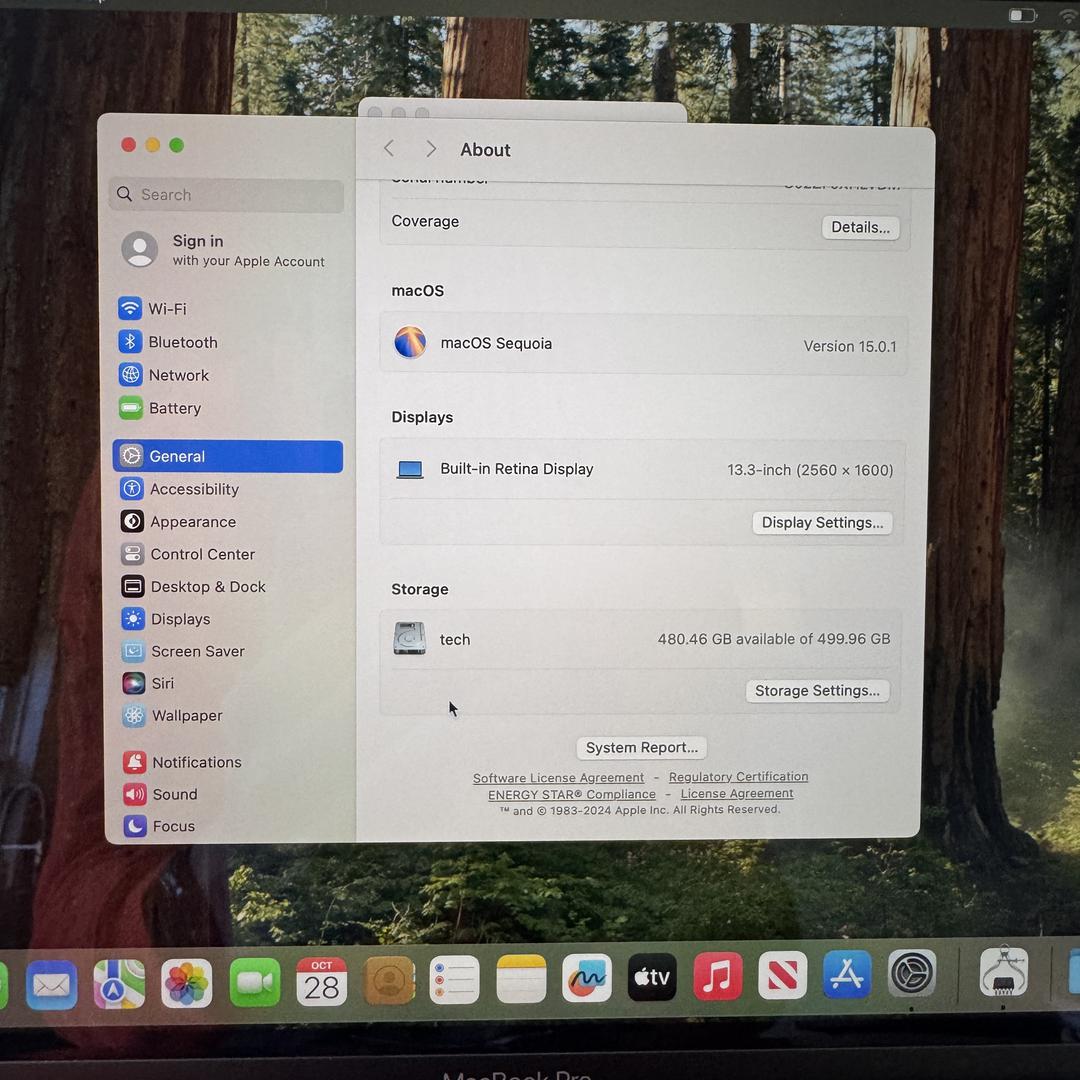Open App Store from the Dock

(847, 975)
